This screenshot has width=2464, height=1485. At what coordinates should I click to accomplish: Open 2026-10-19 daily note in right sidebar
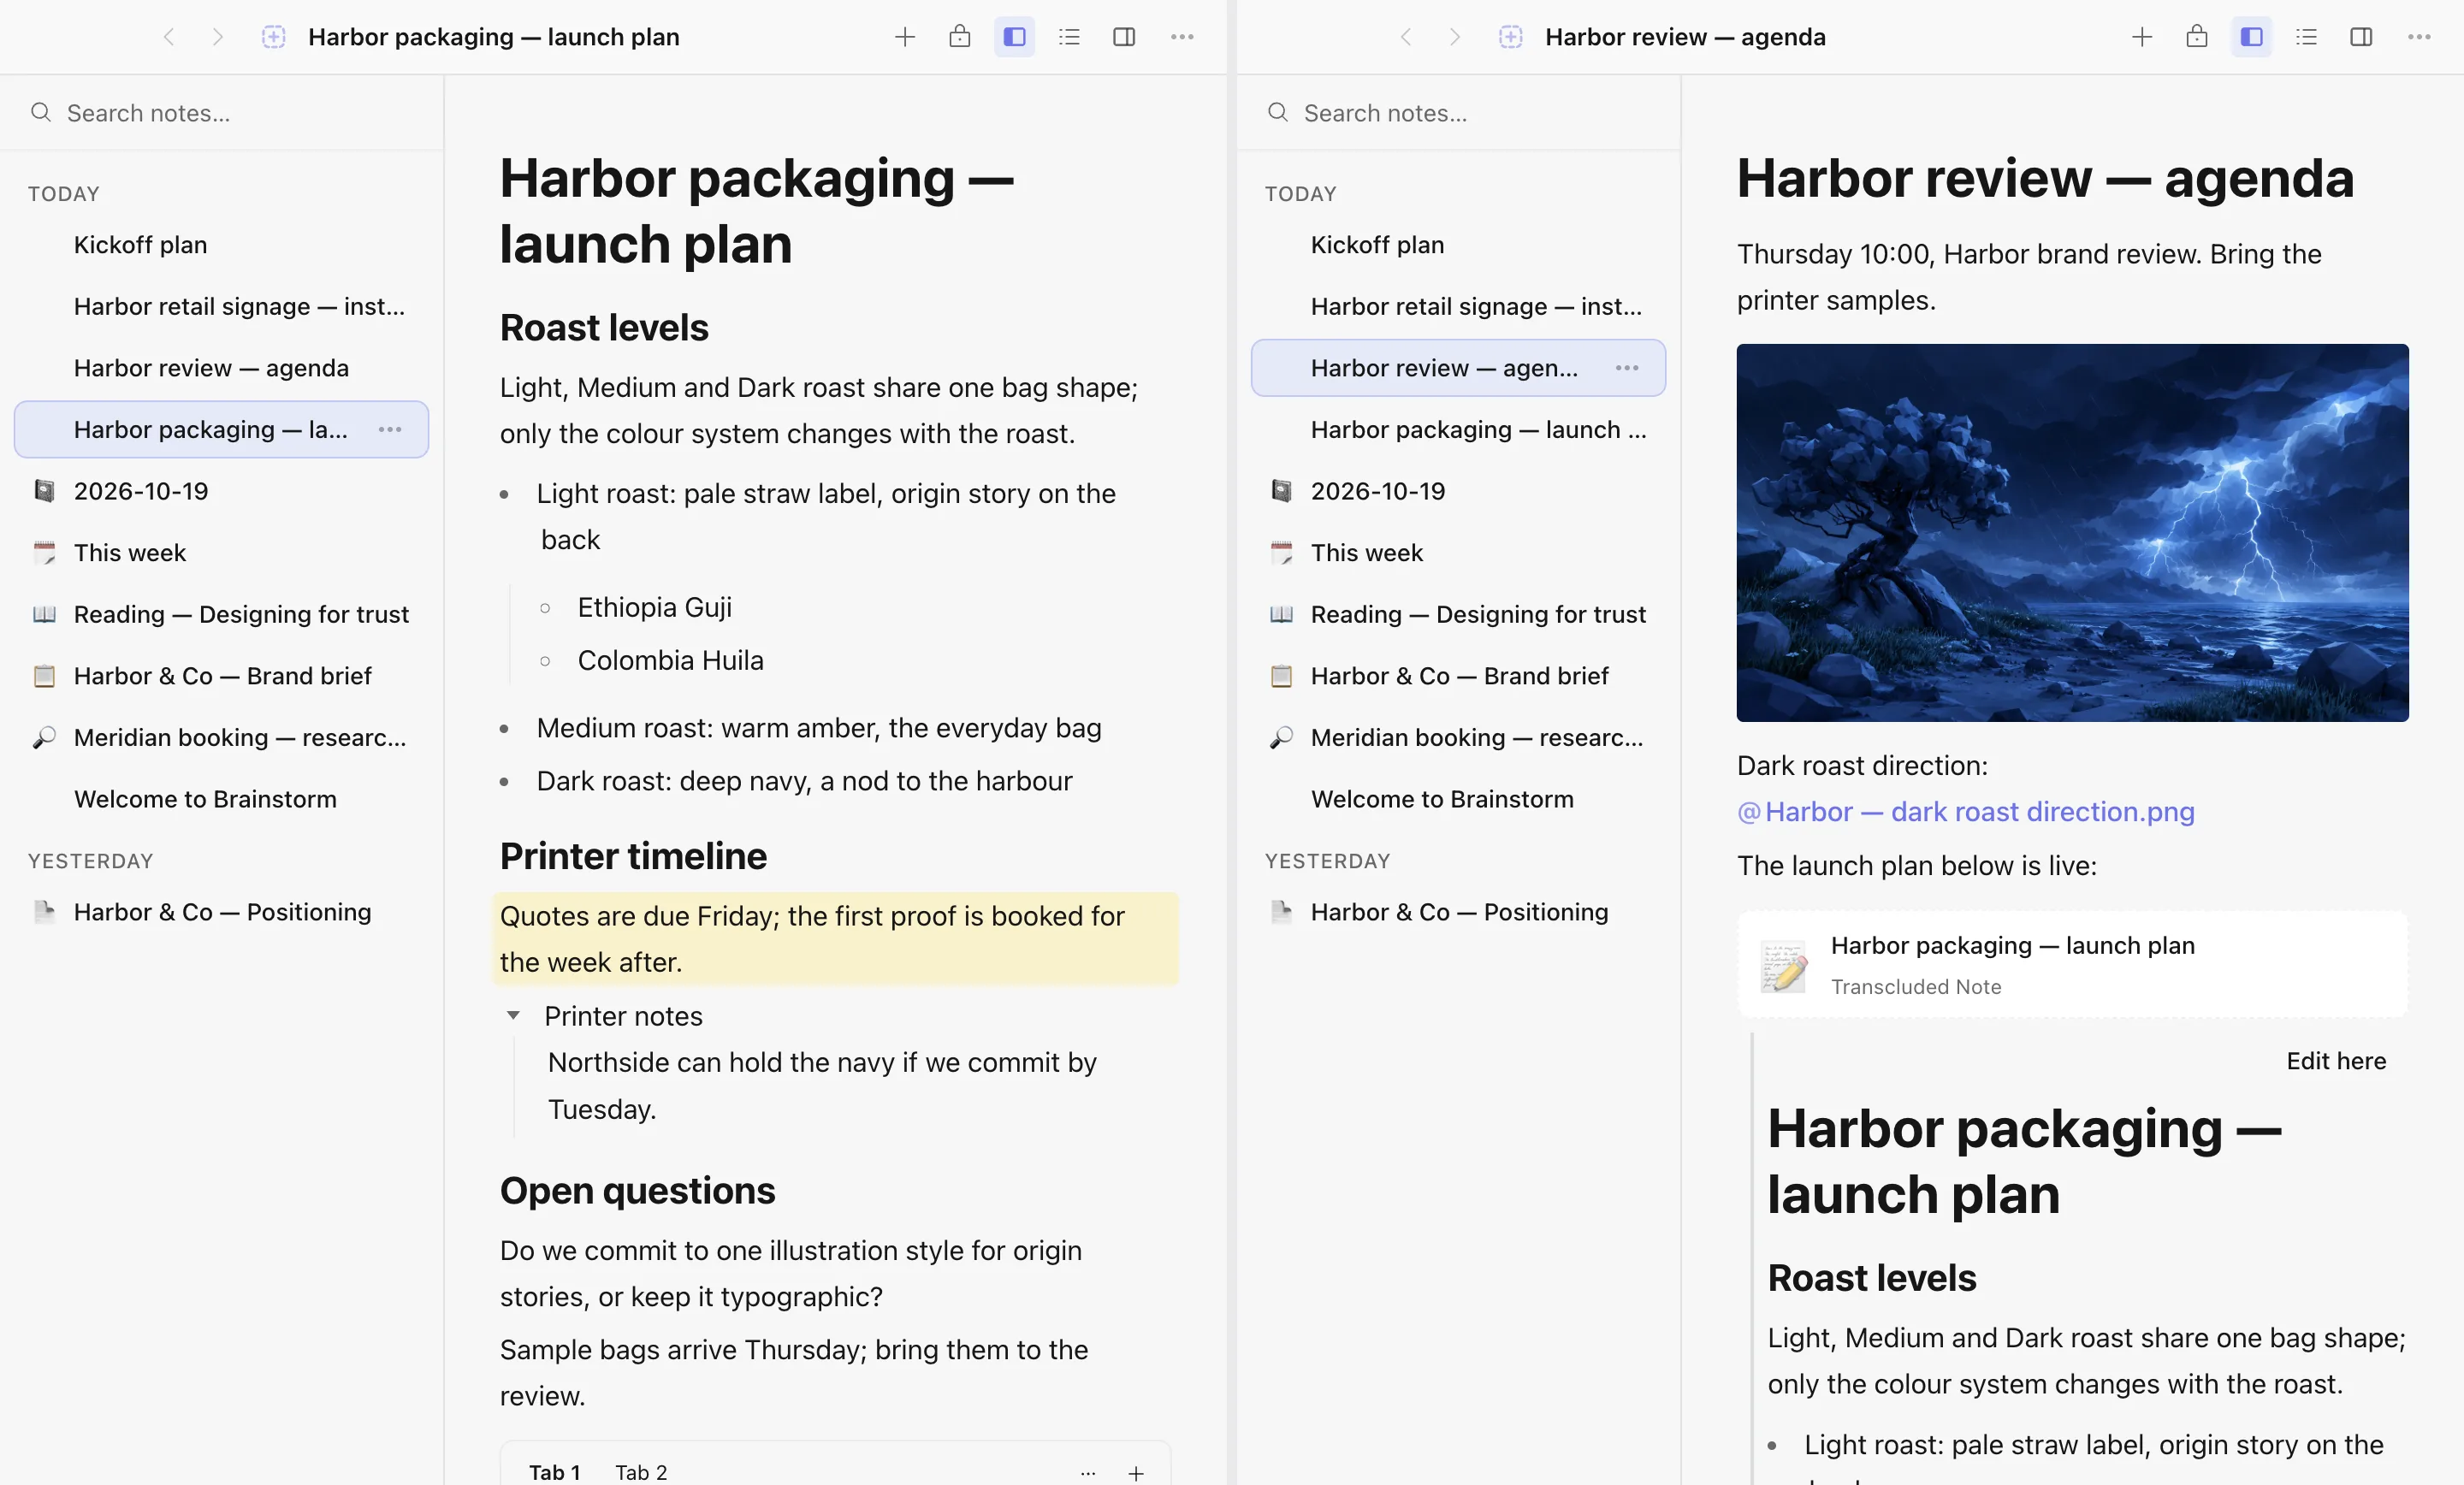tap(1458, 491)
